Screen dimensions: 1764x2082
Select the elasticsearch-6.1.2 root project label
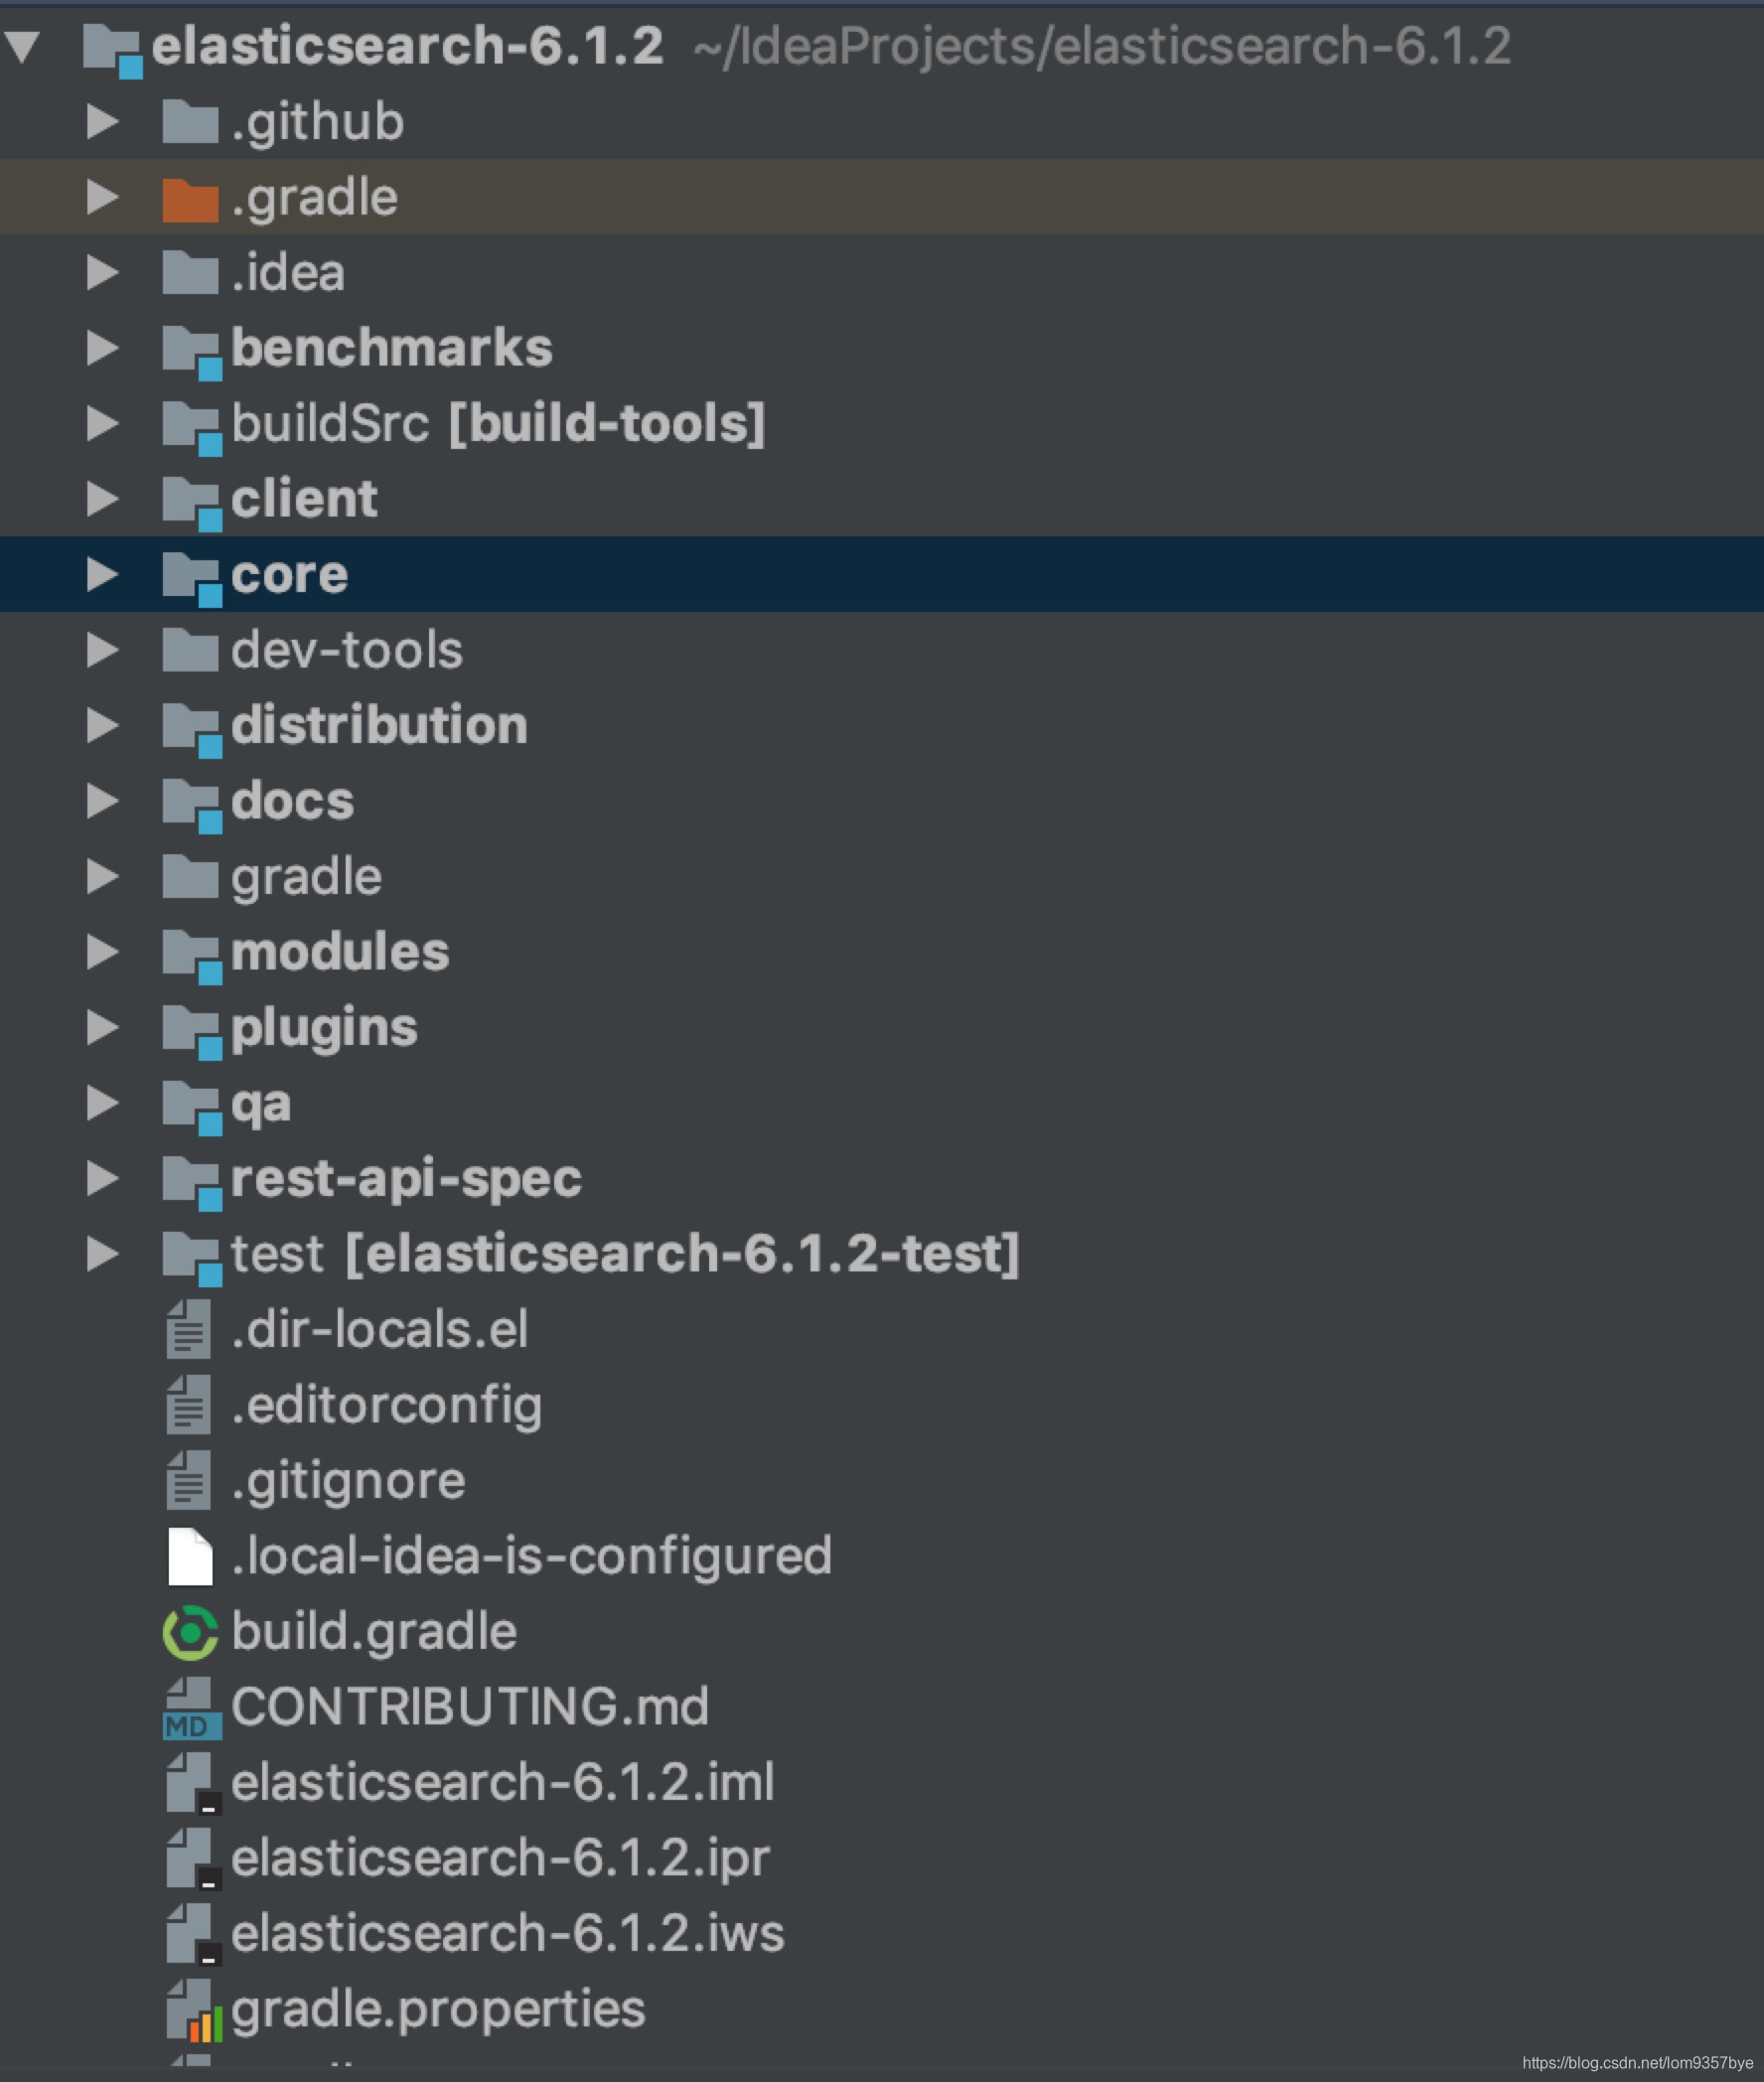(407, 46)
